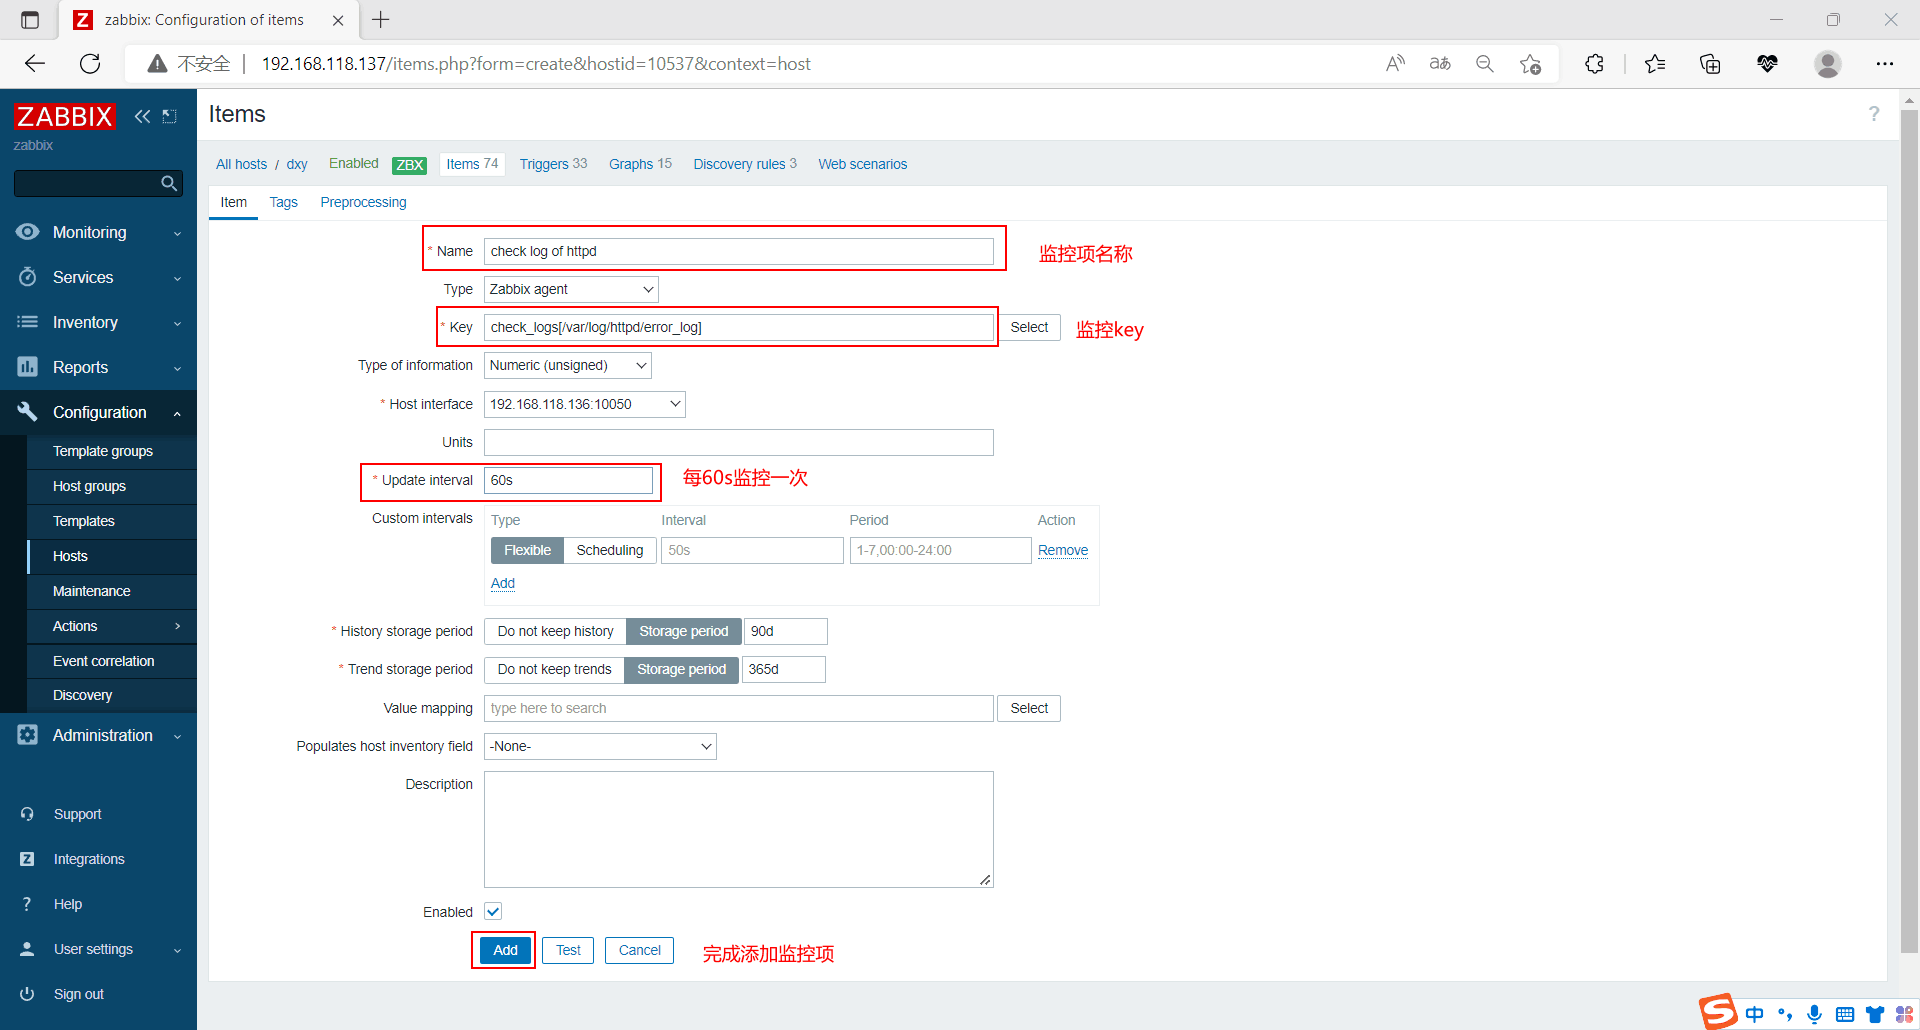Open Template groups in Configuration
Image resolution: width=1920 pixels, height=1030 pixels.
tap(103, 451)
